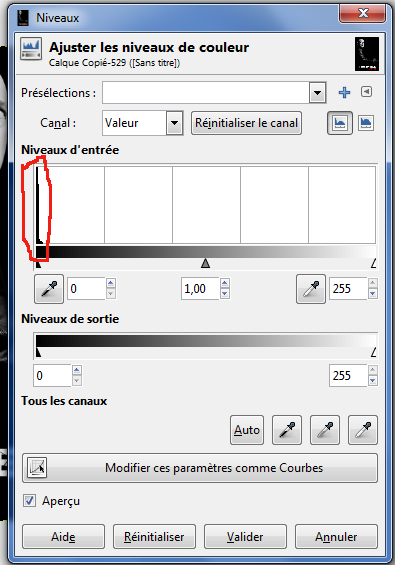Click Réinitialiser le canal button

tap(247, 123)
